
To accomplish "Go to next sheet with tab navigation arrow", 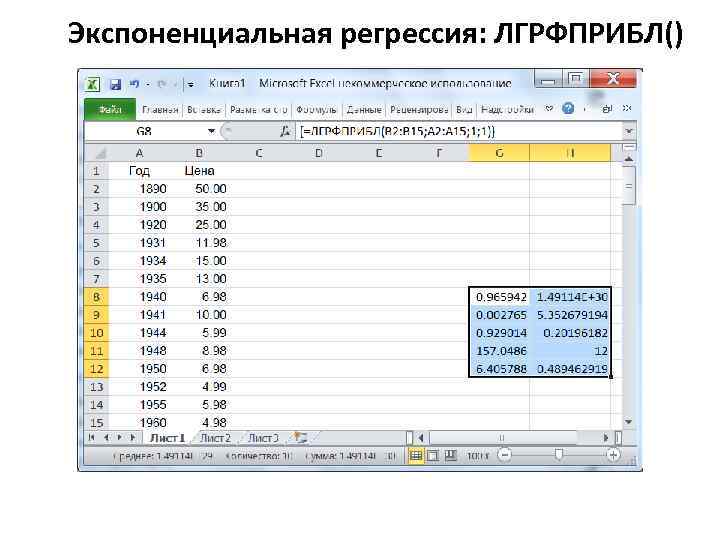I will click(x=119, y=438).
